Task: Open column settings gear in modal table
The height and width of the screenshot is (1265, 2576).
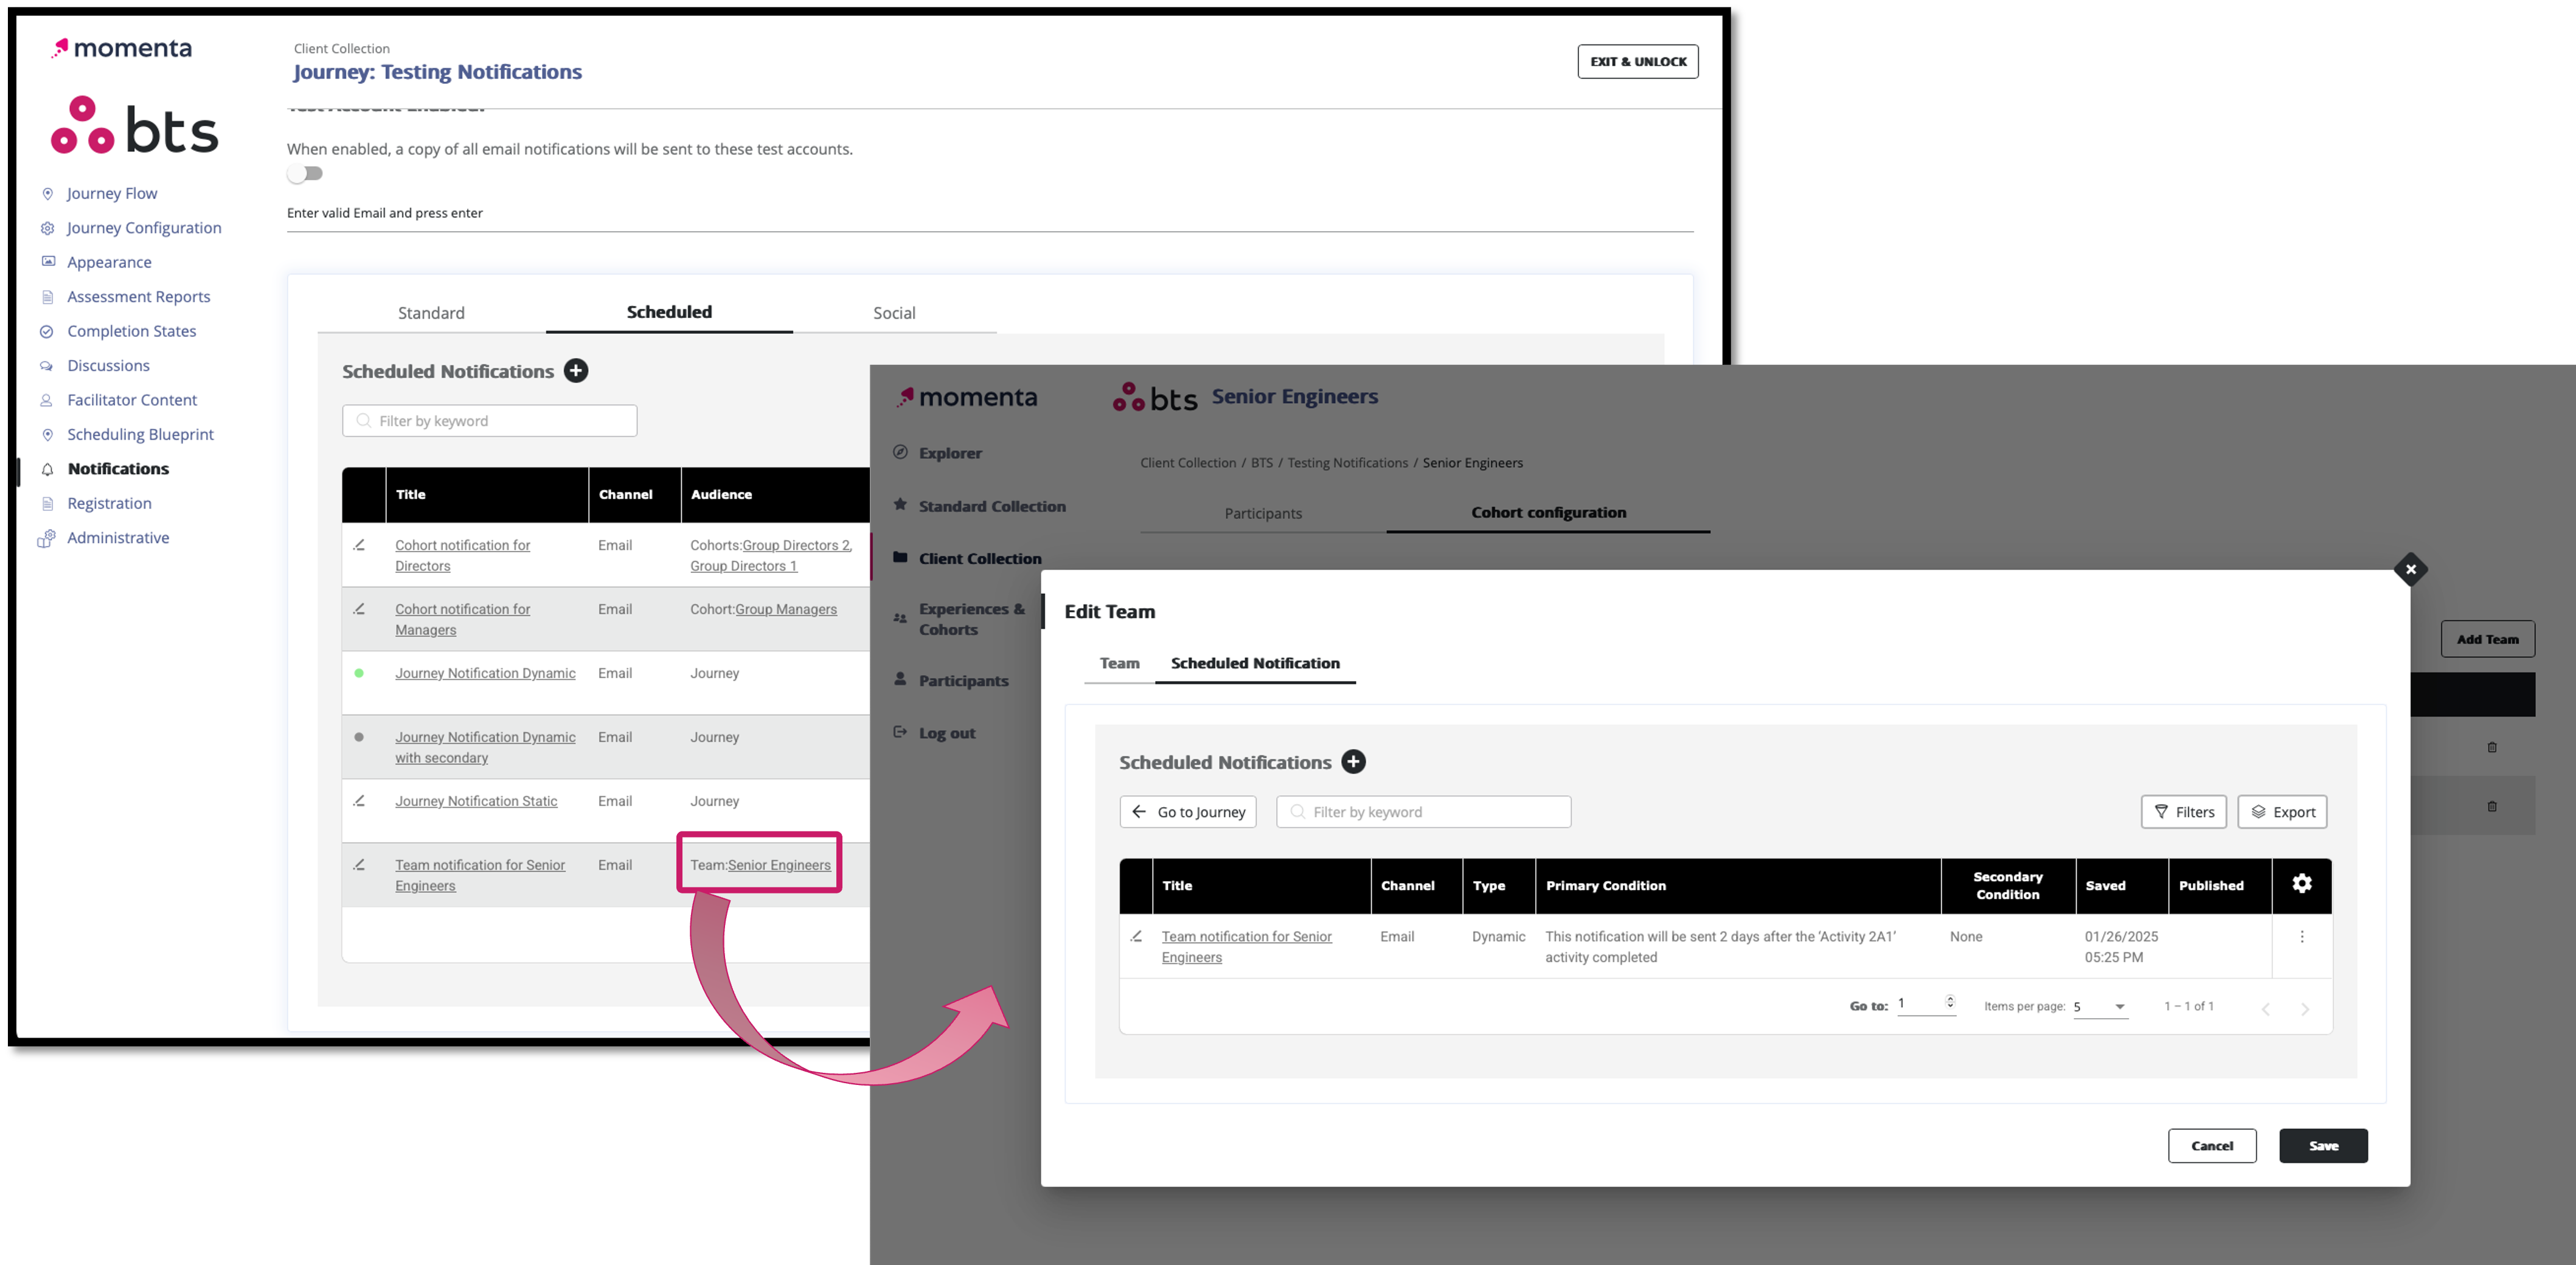Action: tap(2301, 884)
